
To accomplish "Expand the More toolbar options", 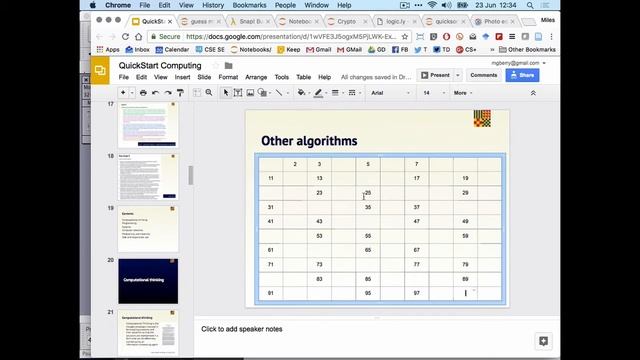I will 463,93.
